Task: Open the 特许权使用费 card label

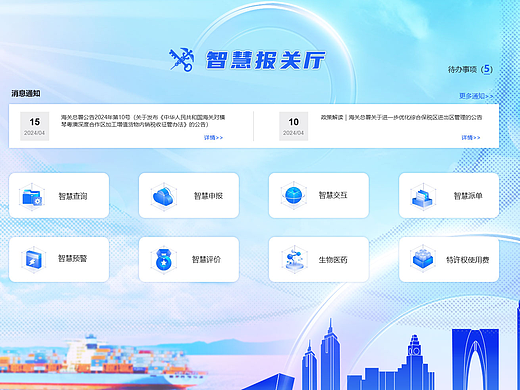Action: tap(468, 260)
